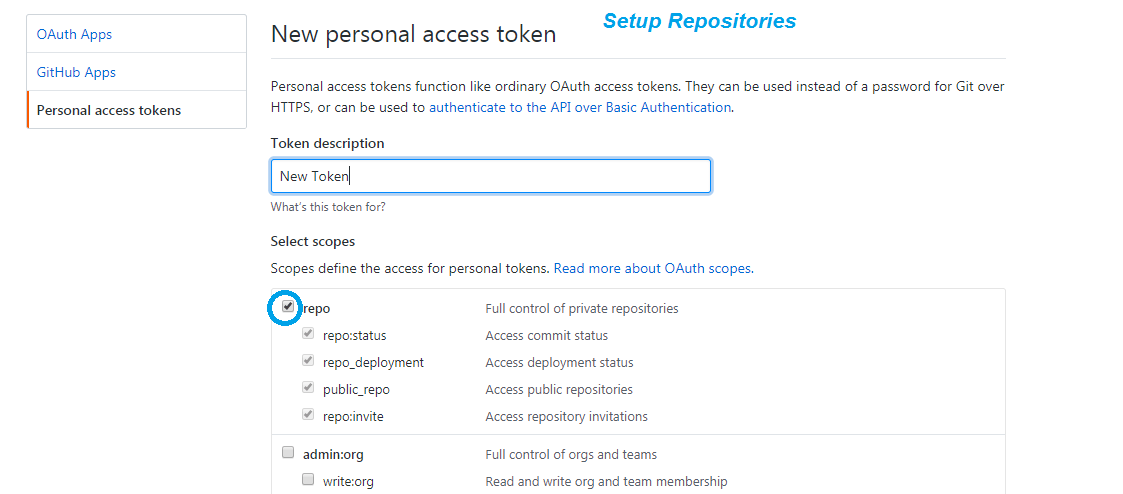Toggle the repo_deployment checkbox
Screen dimensions: 1123x494
click(308, 361)
